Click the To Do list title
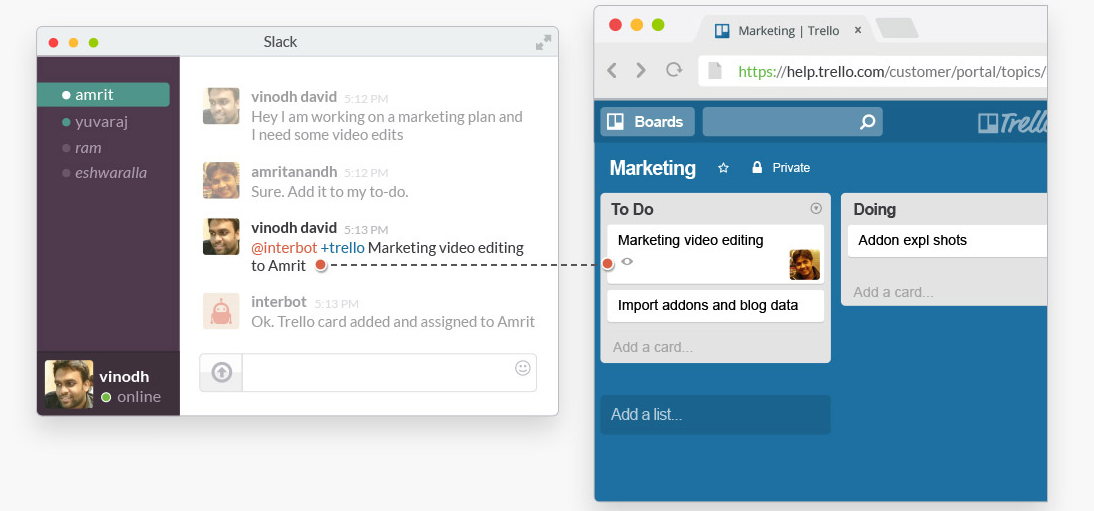 click(632, 209)
